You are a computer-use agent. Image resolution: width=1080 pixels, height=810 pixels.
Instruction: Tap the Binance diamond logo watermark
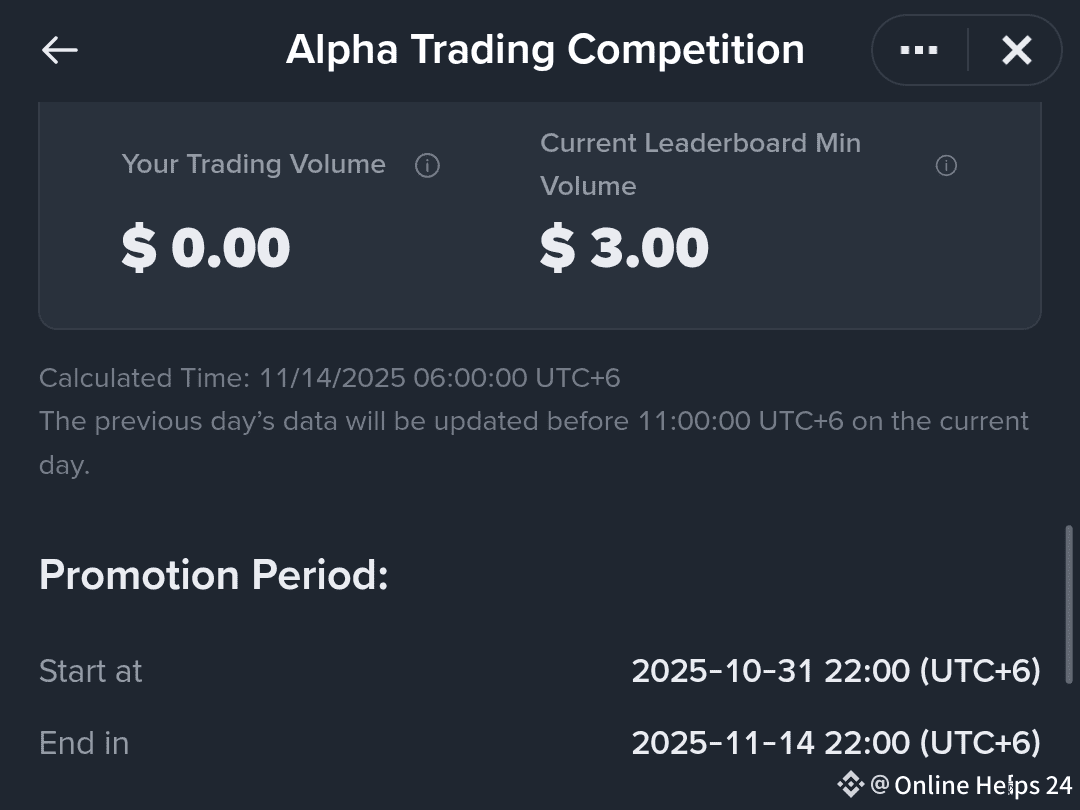849,785
